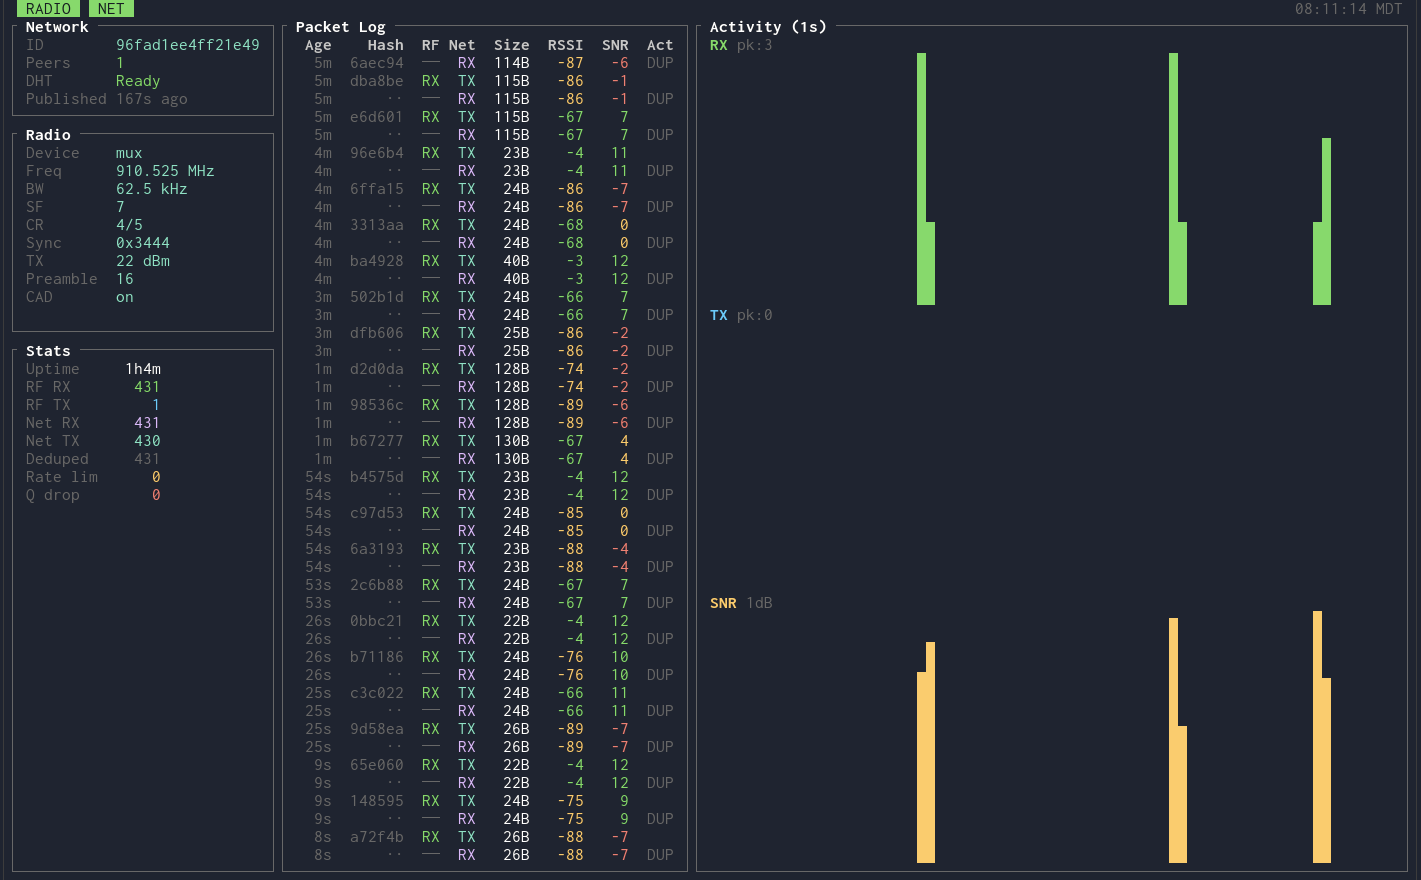Screen dimensions: 1421x880
Task: Select packet hash 0bbc21
Action: (x=377, y=621)
